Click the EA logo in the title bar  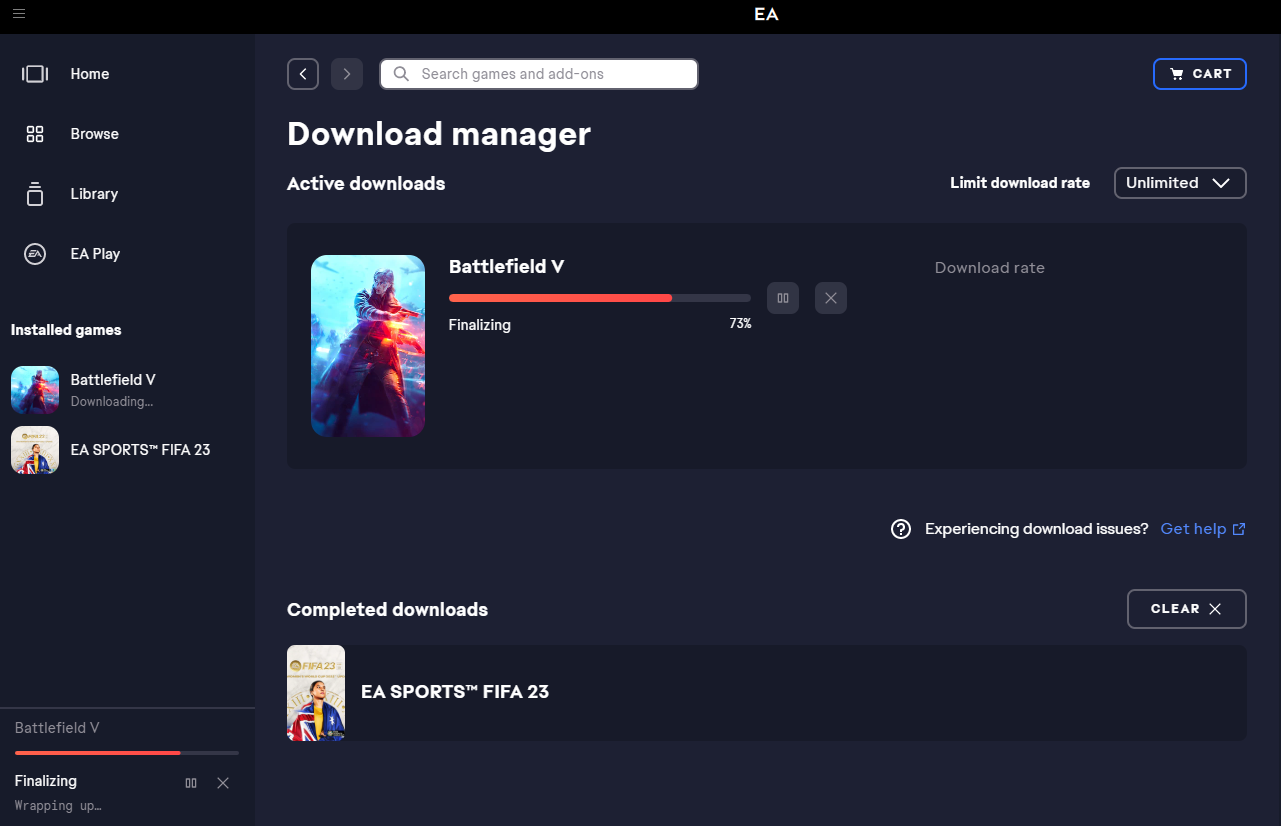point(766,14)
